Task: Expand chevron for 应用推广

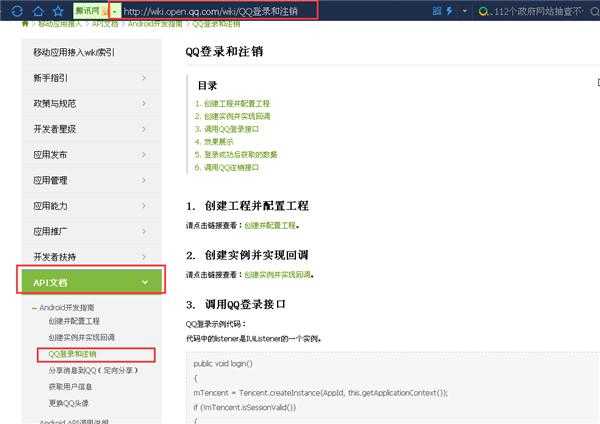Action: 144,232
